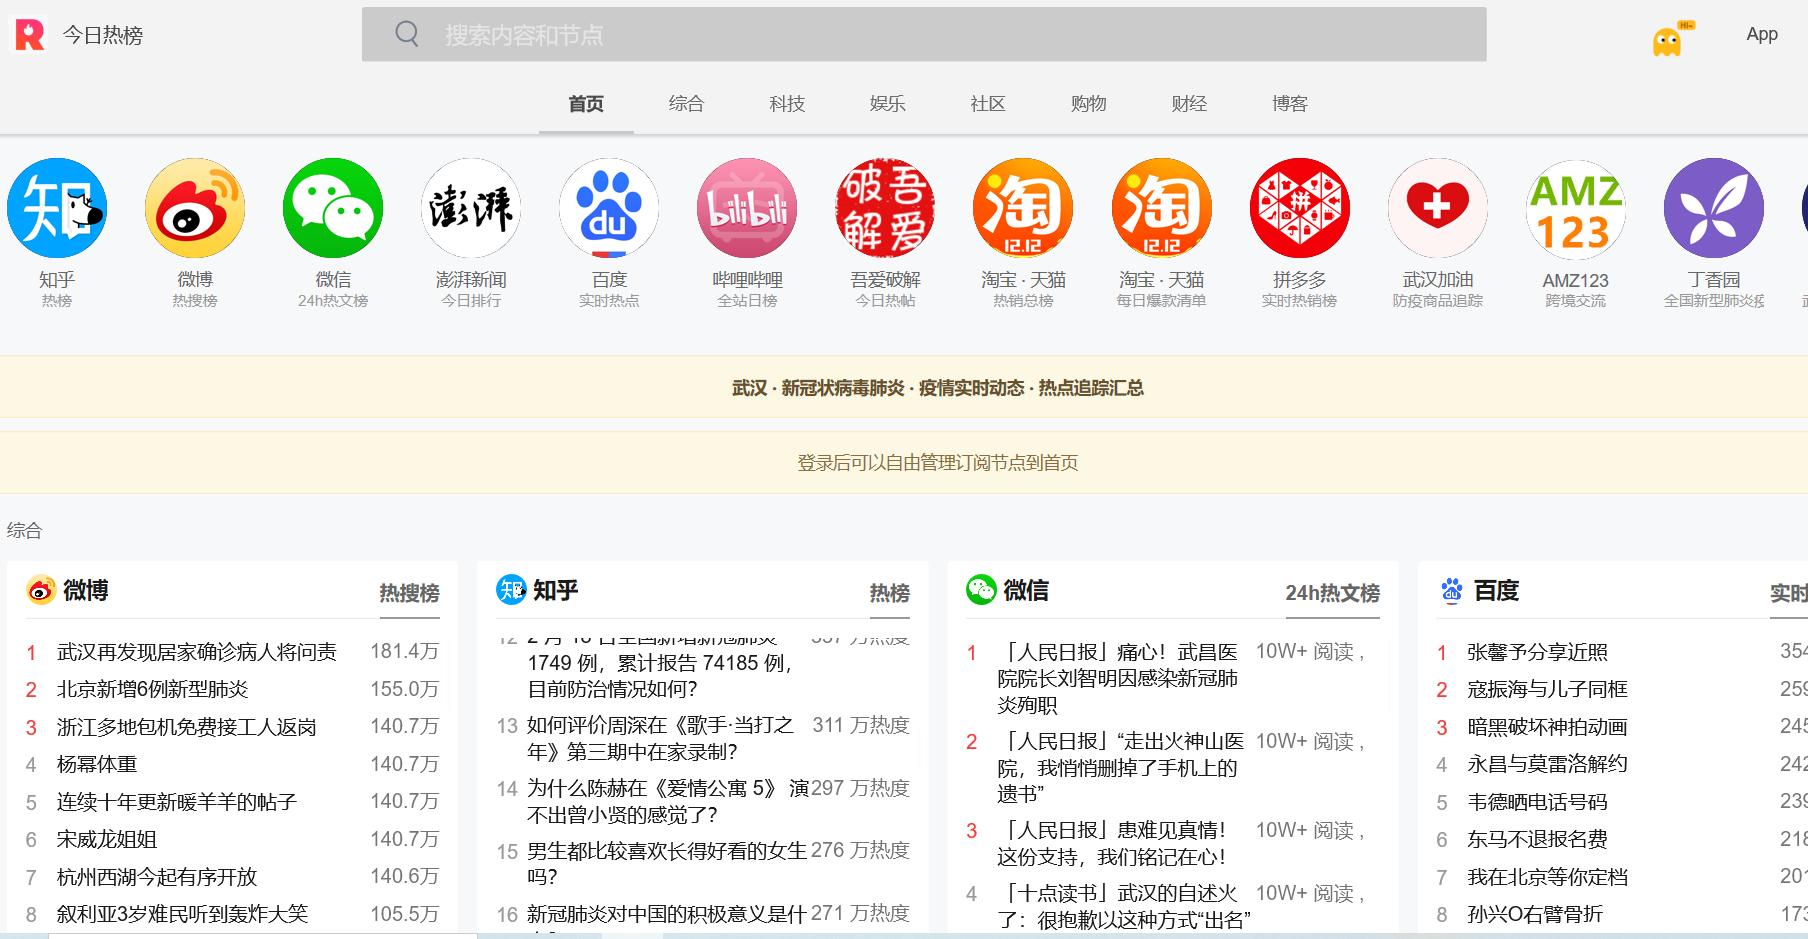Select the AMZ123 跨境交流 icon
This screenshot has height=939, width=1808.
pyautogui.click(x=1575, y=207)
